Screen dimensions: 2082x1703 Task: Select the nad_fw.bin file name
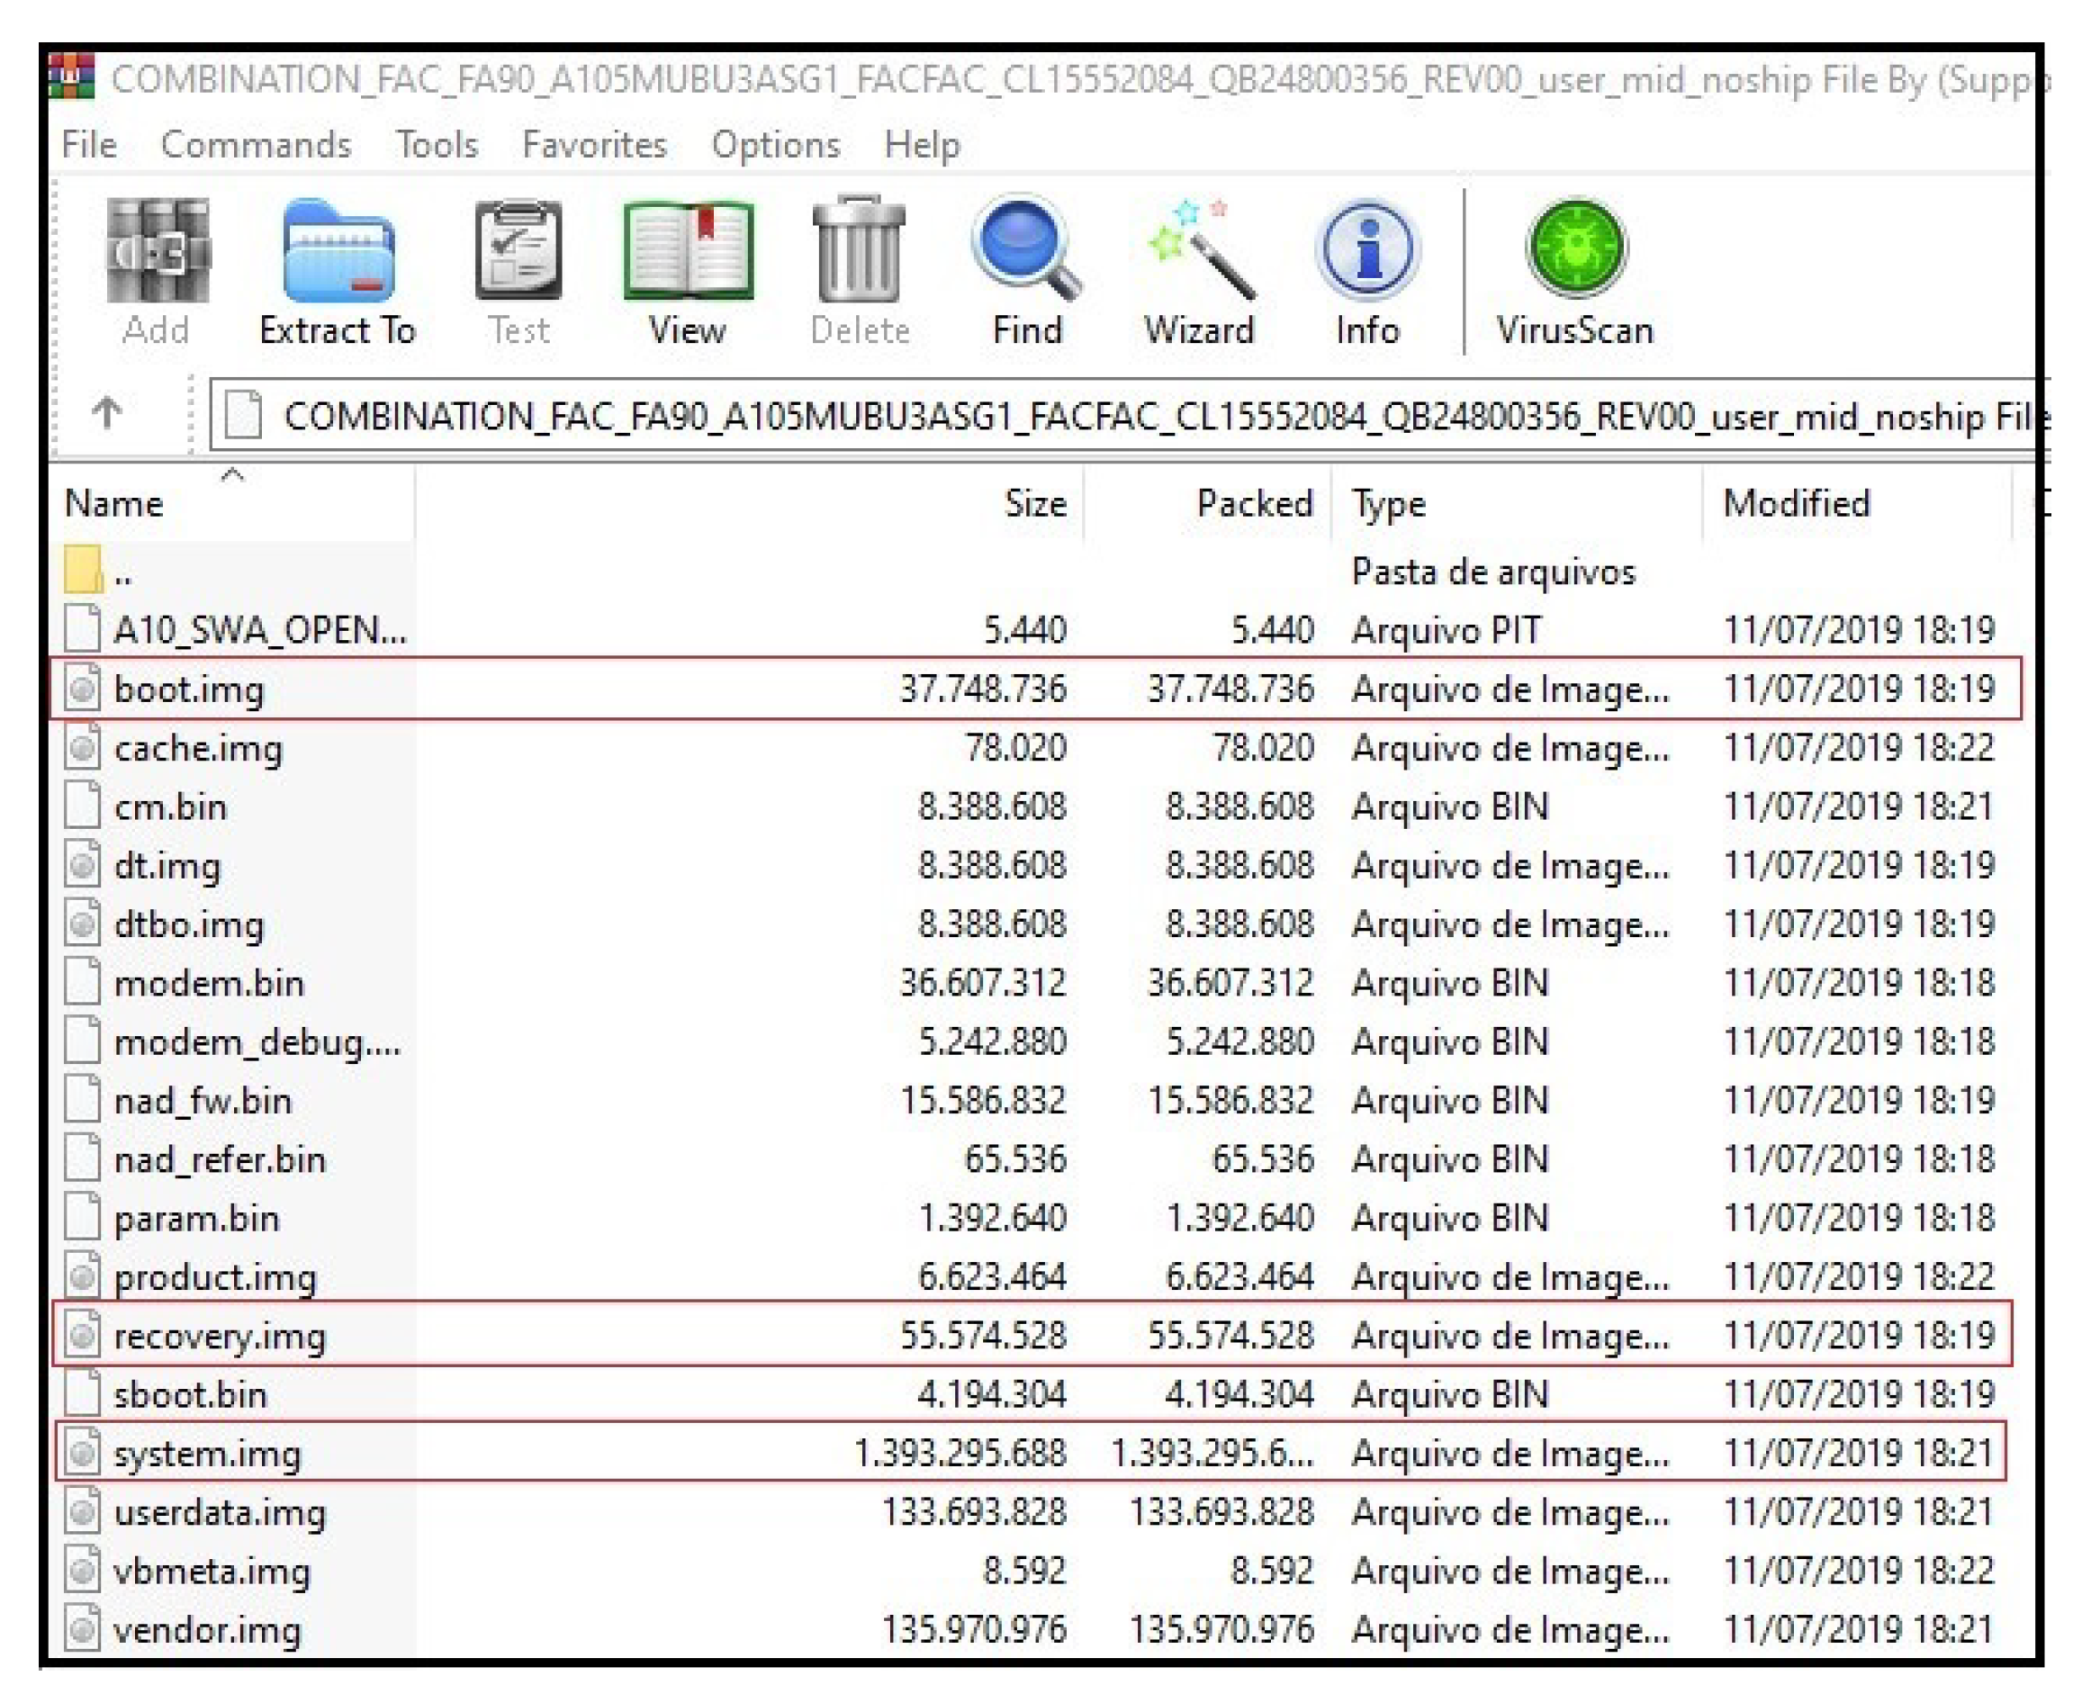click(203, 1100)
